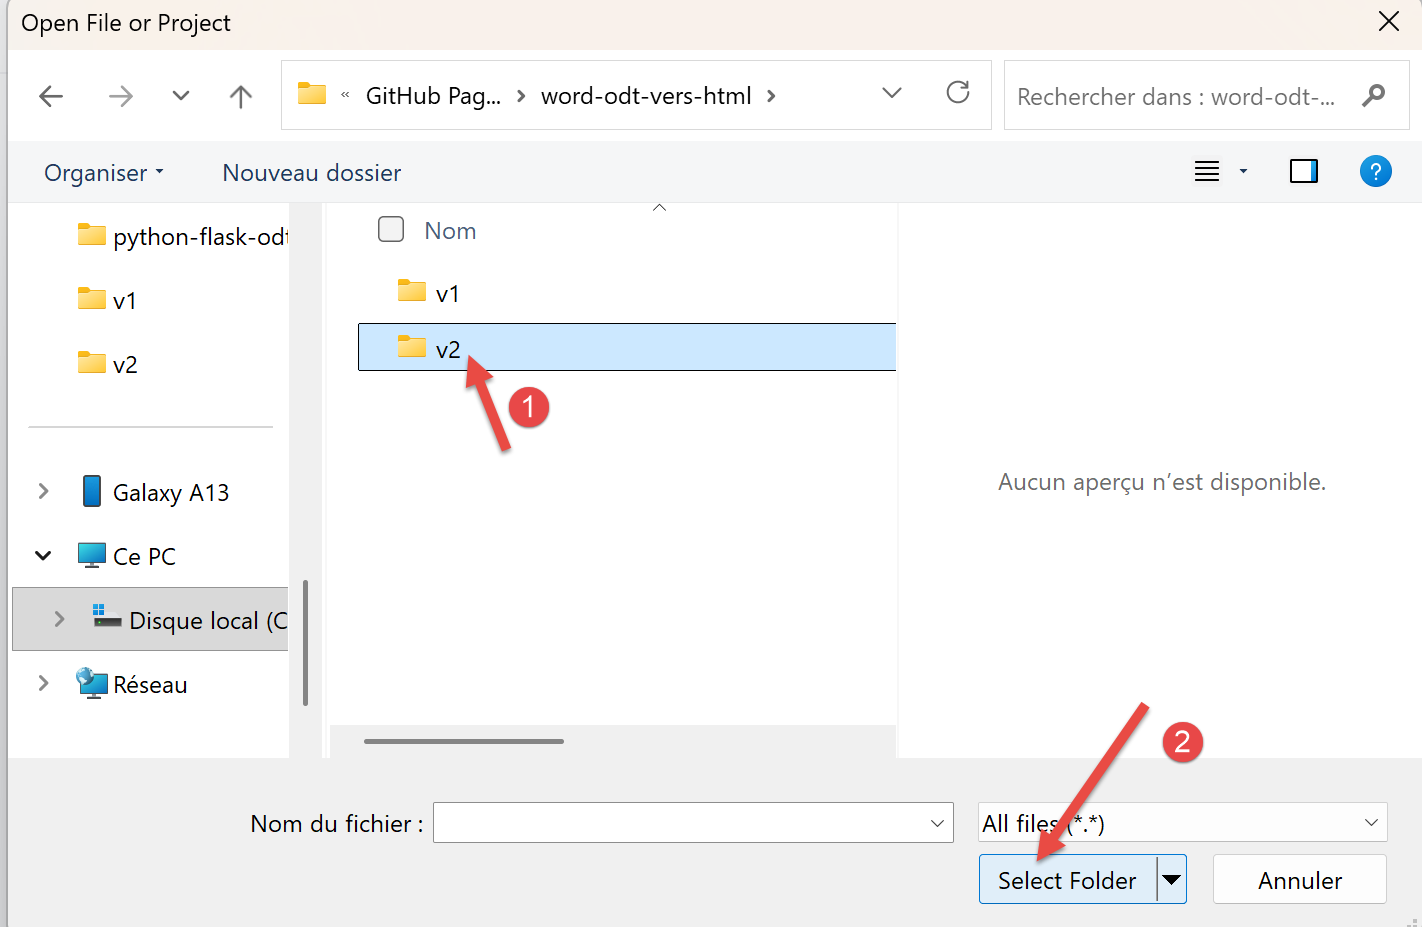
Task: Click the Nom du fichier input field
Action: [680, 823]
